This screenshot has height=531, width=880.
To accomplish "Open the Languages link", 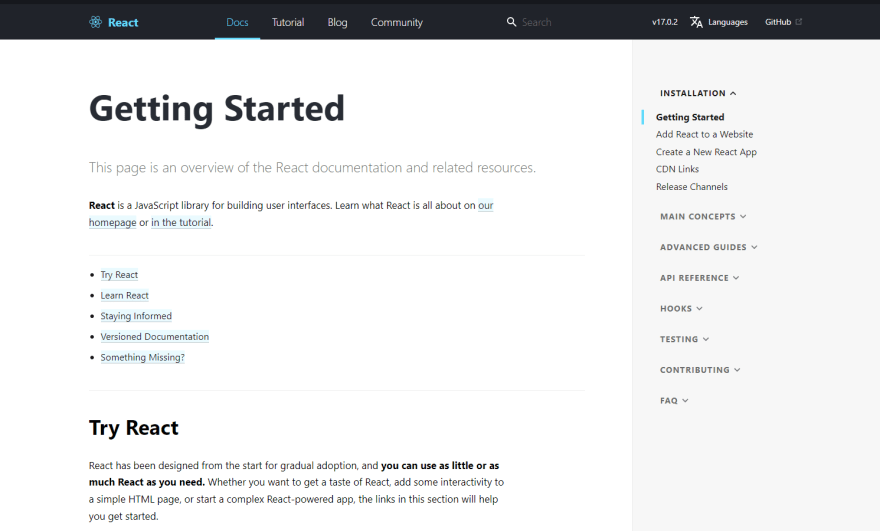I will pos(727,22).
